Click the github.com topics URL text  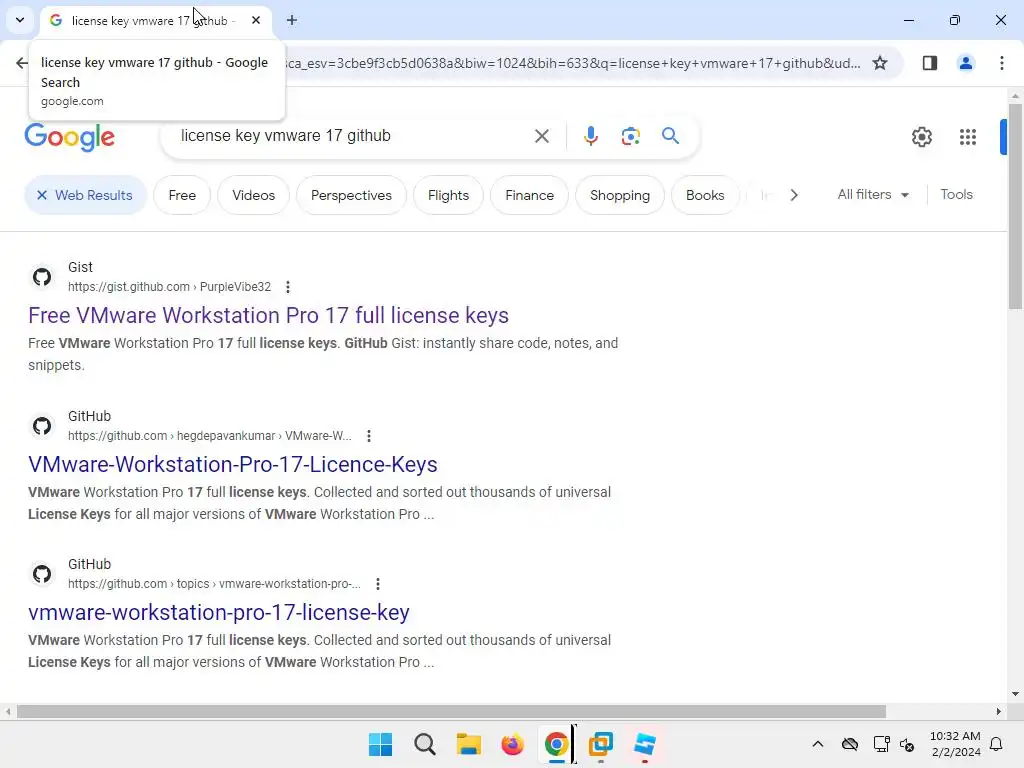tap(214, 584)
